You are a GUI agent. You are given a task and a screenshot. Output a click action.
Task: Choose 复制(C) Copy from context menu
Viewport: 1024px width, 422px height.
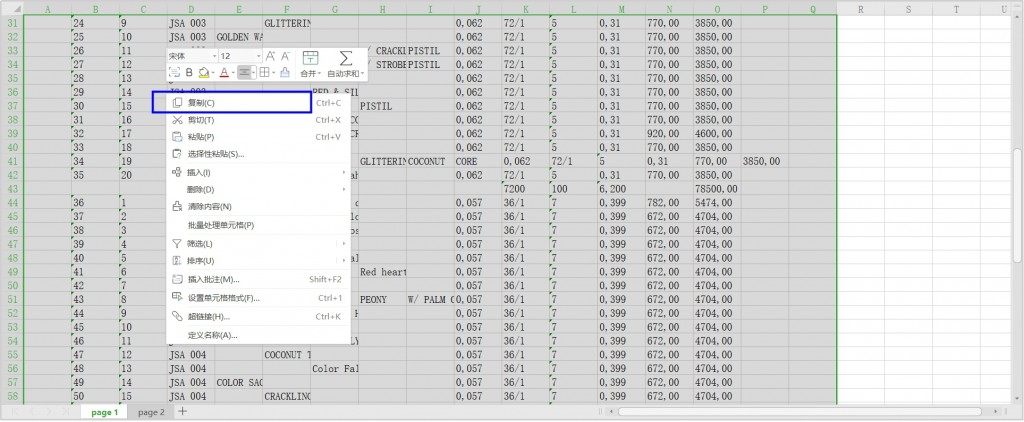point(259,103)
